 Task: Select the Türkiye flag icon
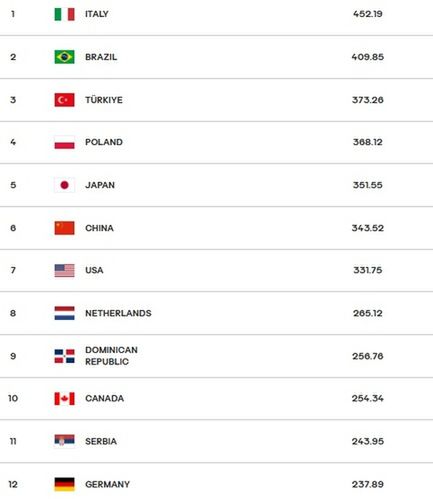[x=64, y=100]
